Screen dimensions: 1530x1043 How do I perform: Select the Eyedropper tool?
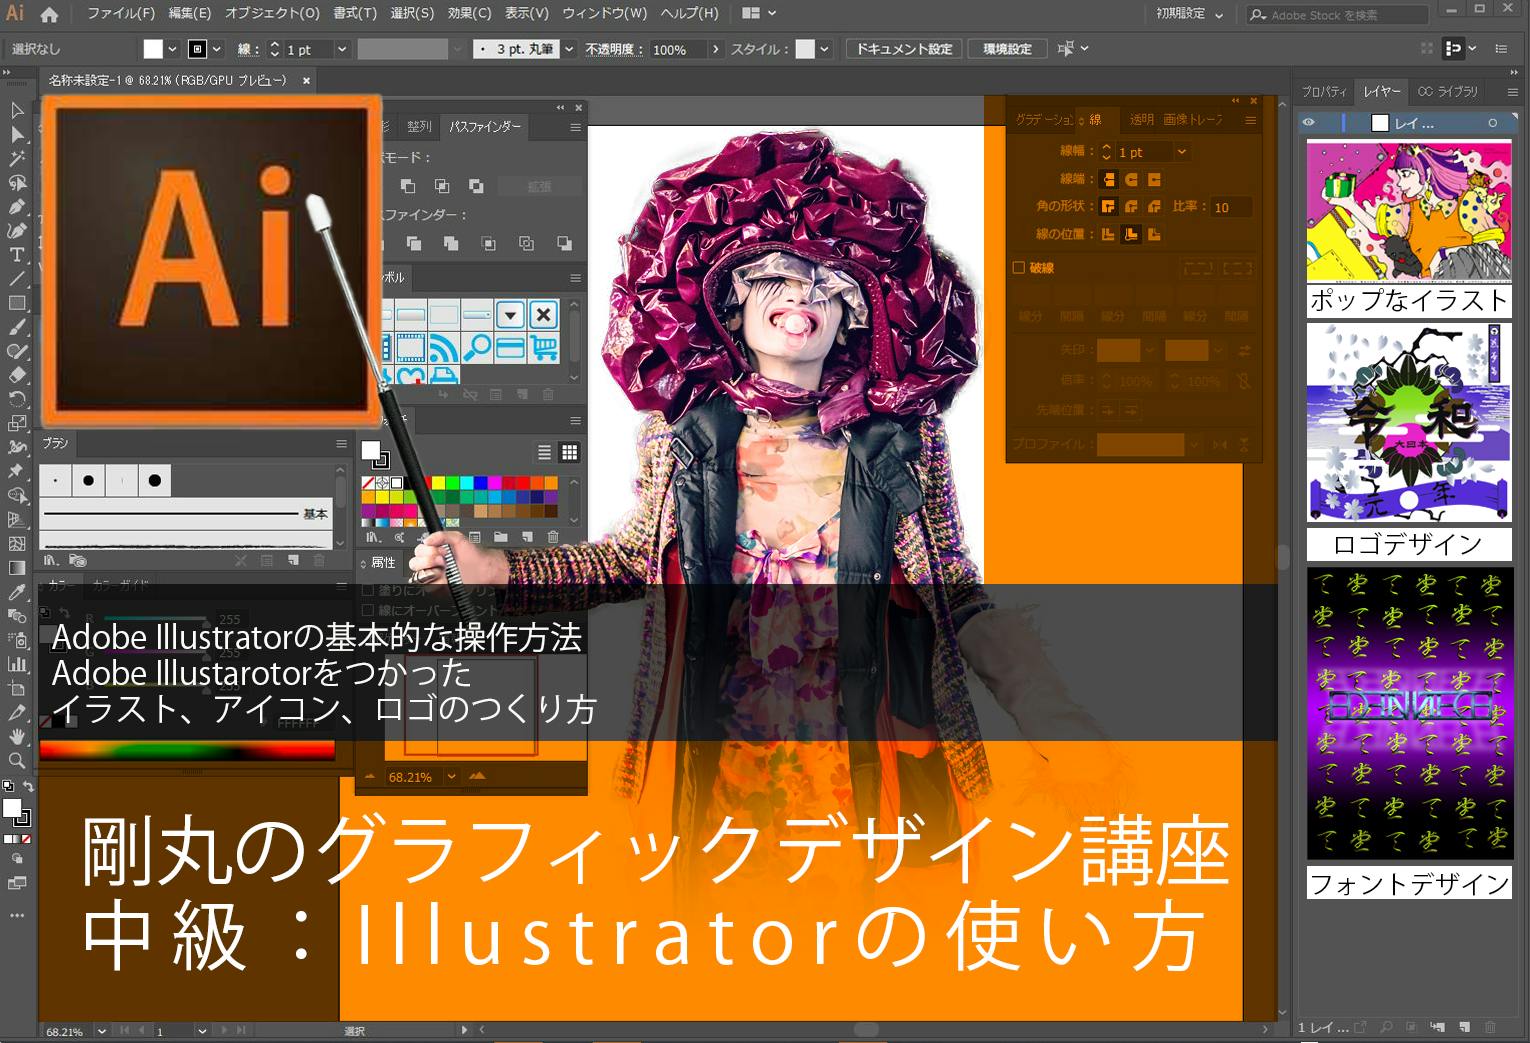click(x=17, y=592)
